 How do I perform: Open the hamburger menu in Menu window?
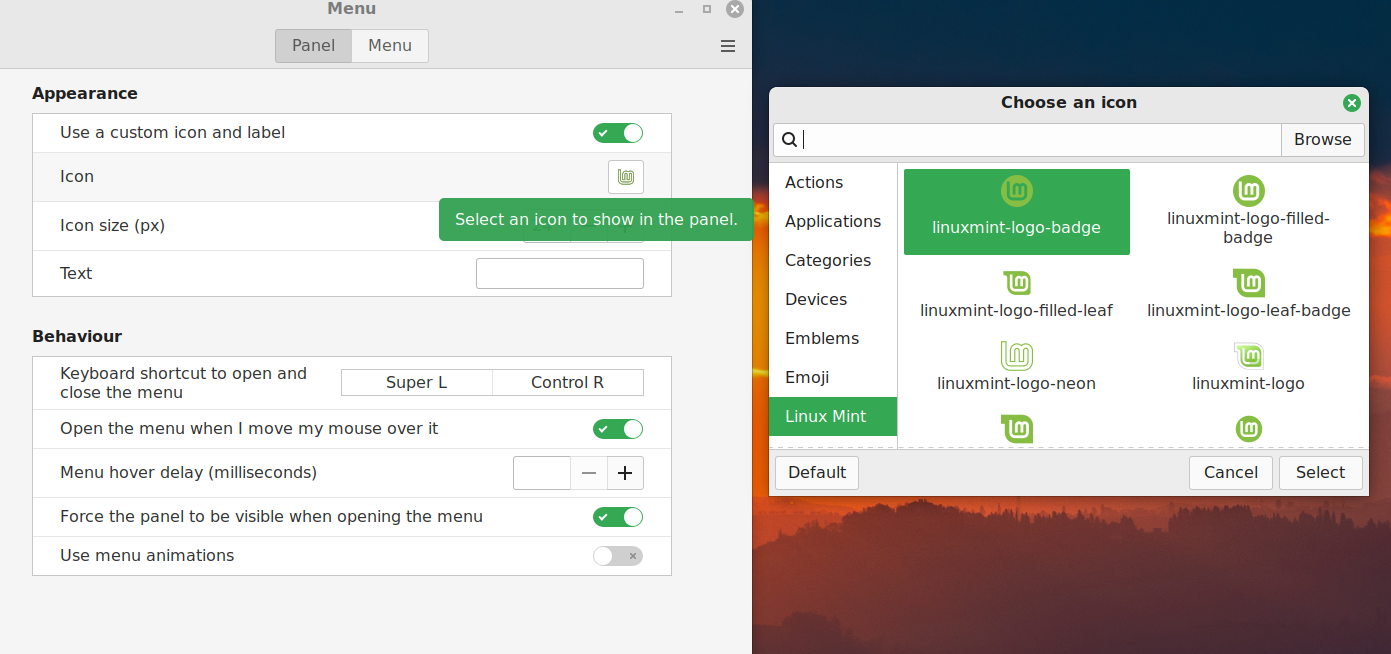click(728, 46)
